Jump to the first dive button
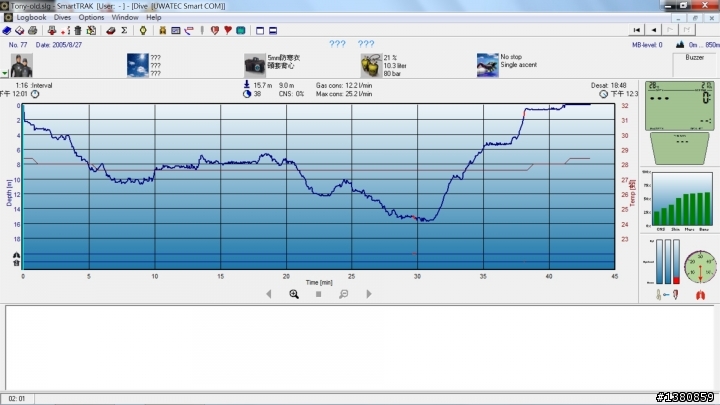720x405 pixels. pyautogui.click(x=636, y=30)
